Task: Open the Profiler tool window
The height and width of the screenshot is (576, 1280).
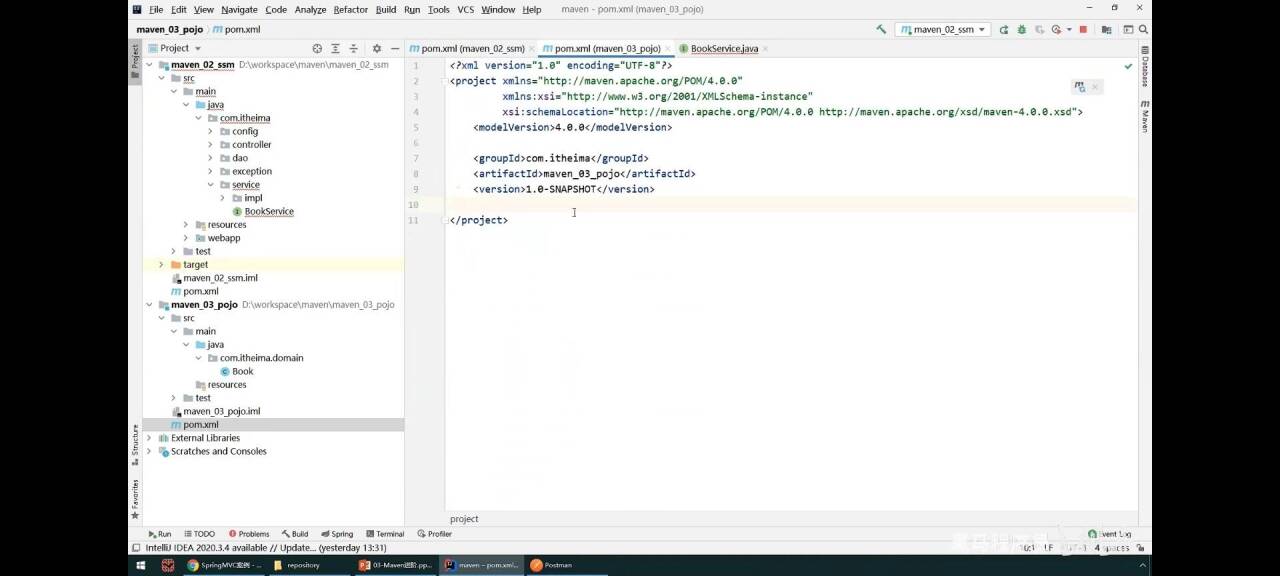Action: tap(435, 534)
